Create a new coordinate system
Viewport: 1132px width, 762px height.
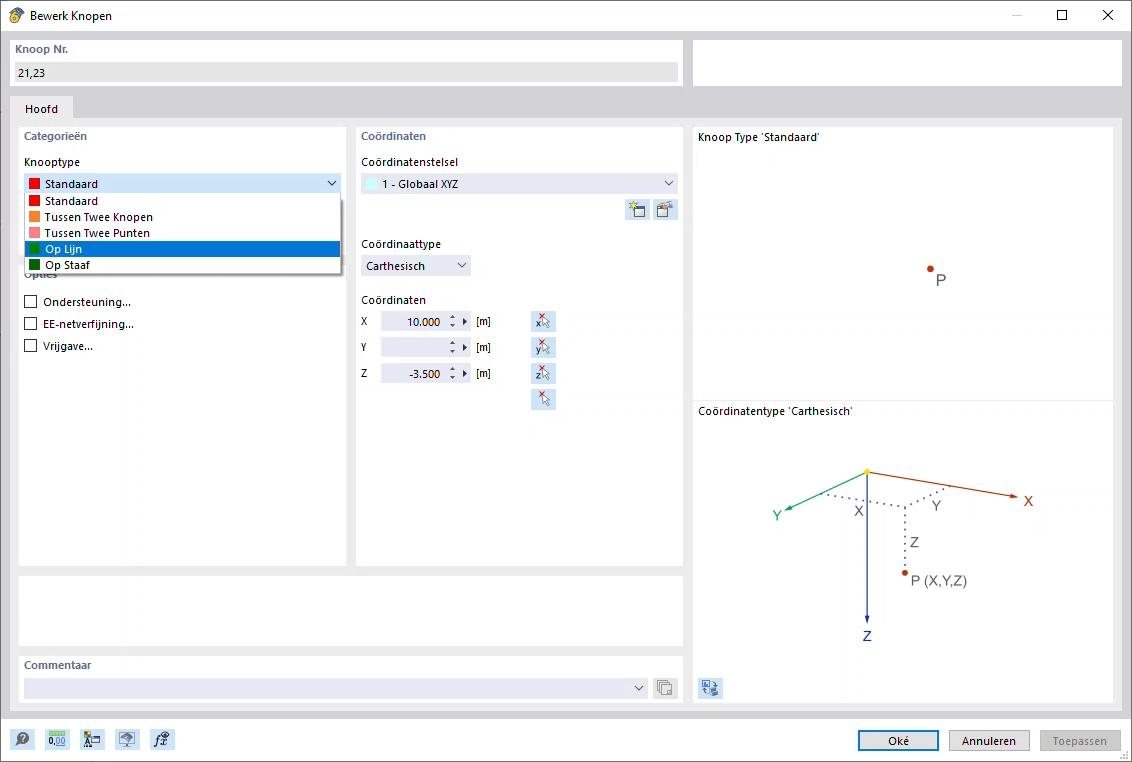[637, 209]
